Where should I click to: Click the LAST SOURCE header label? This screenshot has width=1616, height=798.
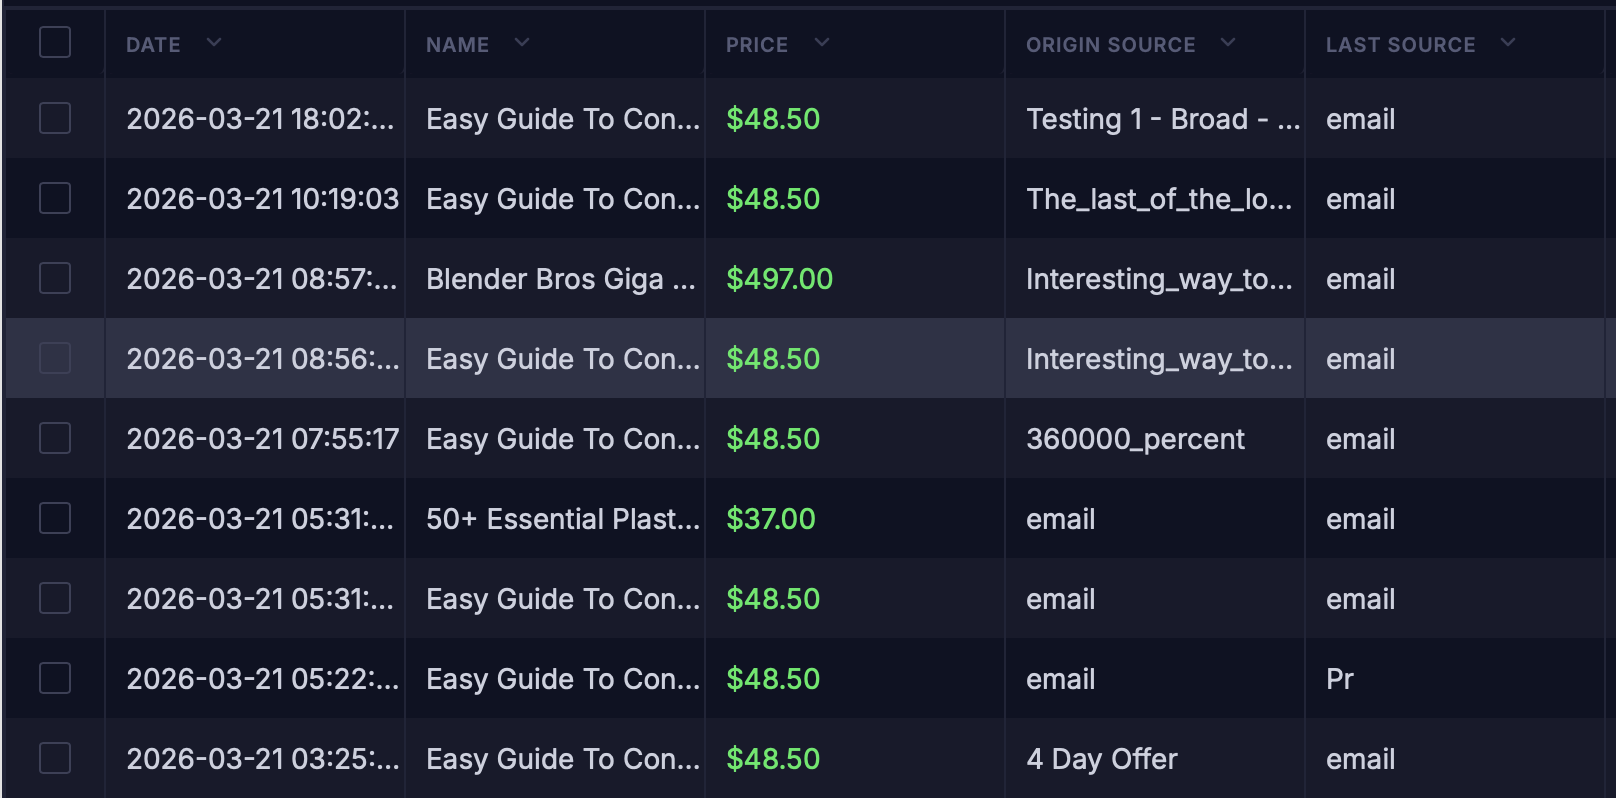pos(1401,45)
